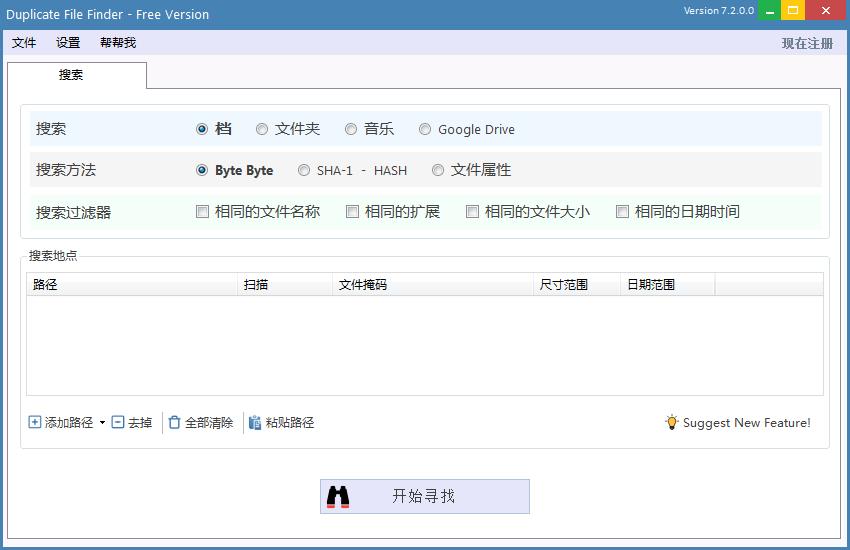This screenshot has height=550, width=850.
Task: Maximize the Duplicate File Finder window
Action: (x=793, y=10)
